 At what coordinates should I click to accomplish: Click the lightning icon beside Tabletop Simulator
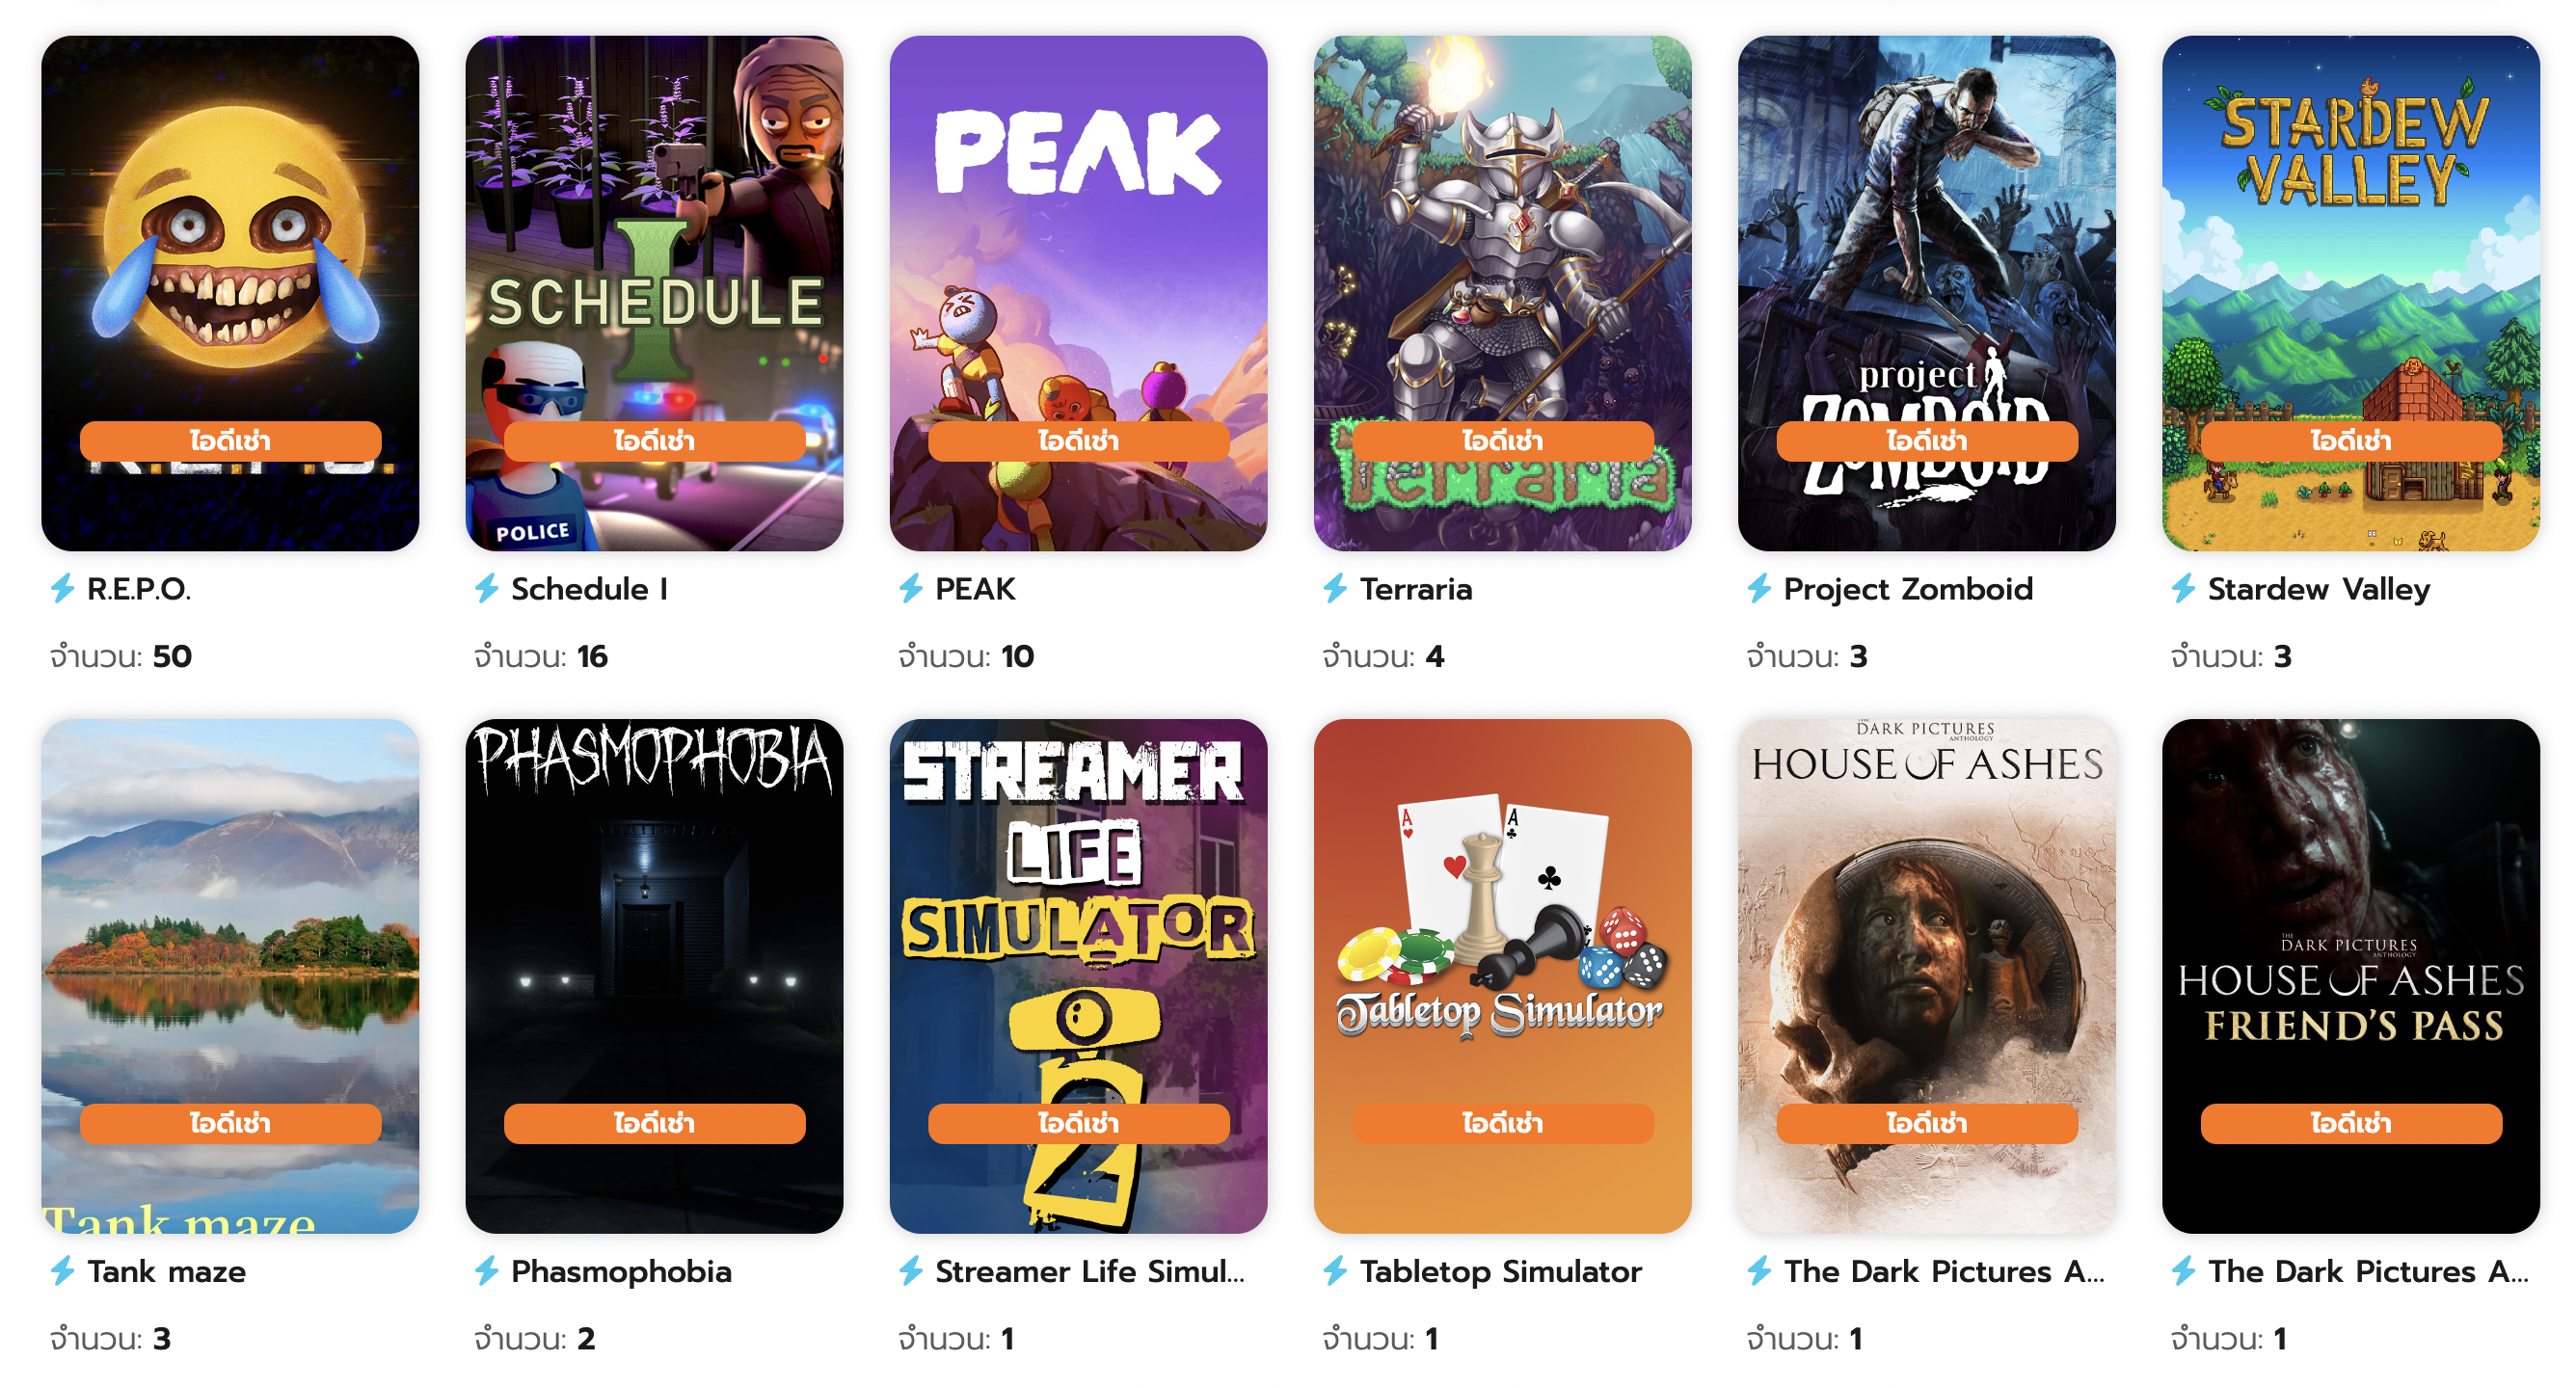click(x=1335, y=1271)
